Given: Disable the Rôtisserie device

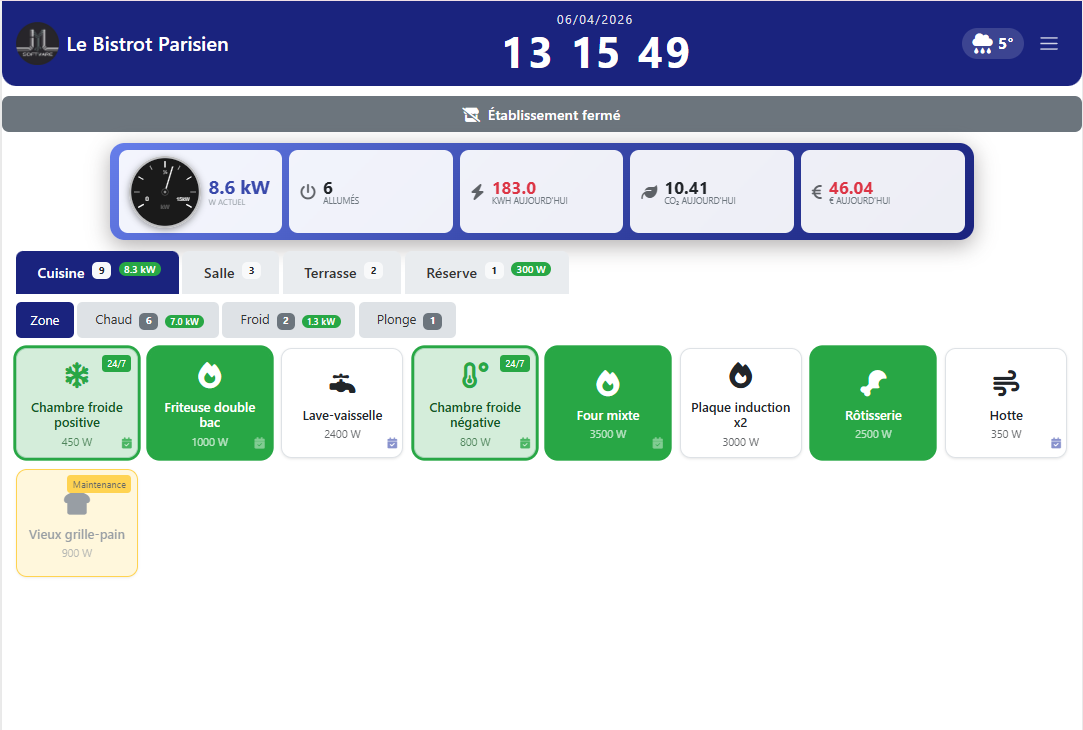Looking at the screenshot, I should point(872,402).
